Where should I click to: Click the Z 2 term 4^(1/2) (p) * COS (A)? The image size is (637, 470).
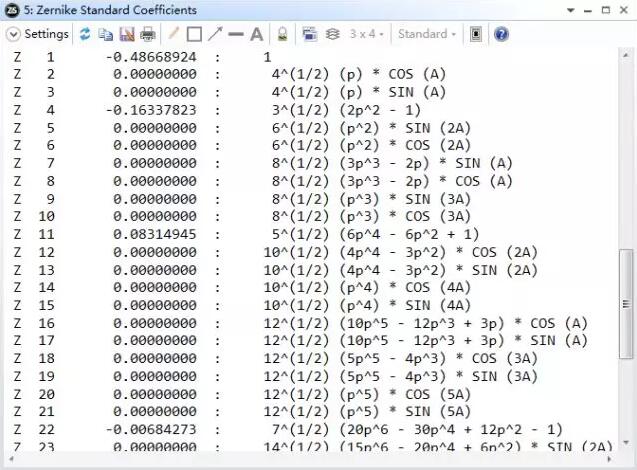[359, 75]
